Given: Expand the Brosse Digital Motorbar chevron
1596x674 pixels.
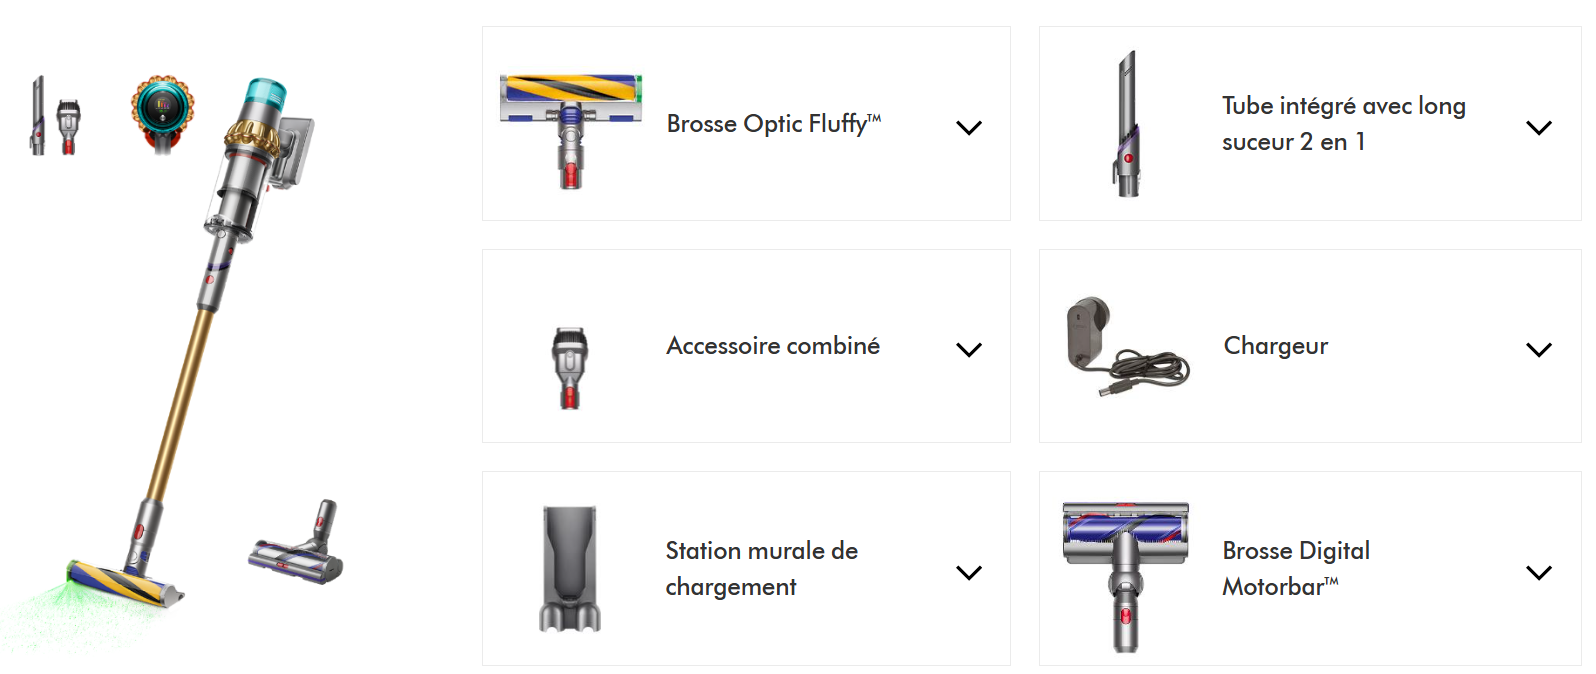Looking at the screenshot, I should point(1538,572).
